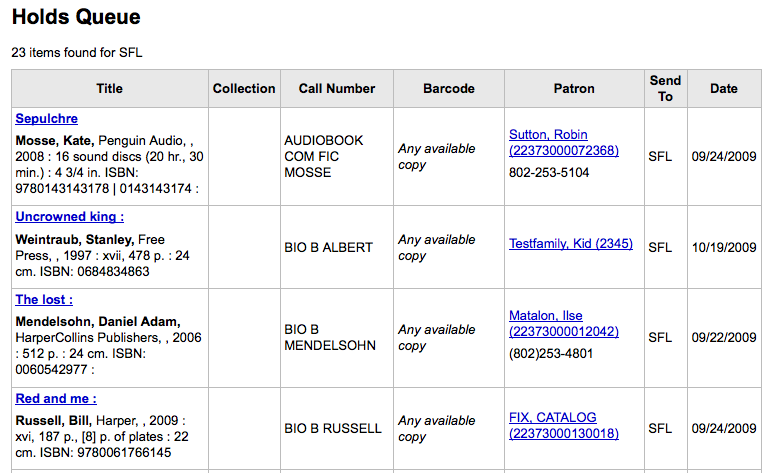View patron Sutton, Robin record
The image size is (767, 473).
(564, 142)
